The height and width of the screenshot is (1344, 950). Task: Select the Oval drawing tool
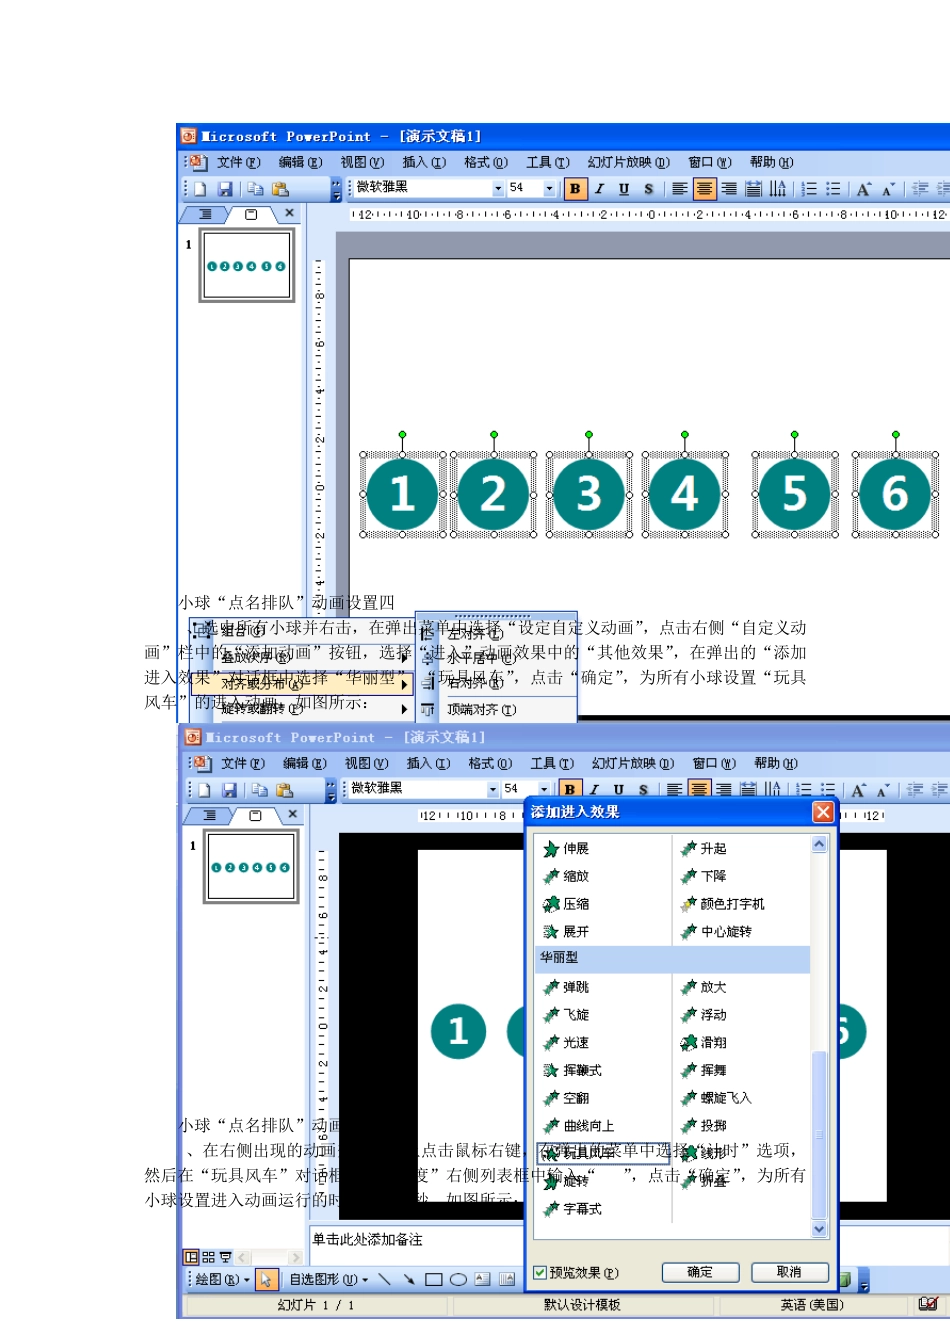coord(458,1279)
